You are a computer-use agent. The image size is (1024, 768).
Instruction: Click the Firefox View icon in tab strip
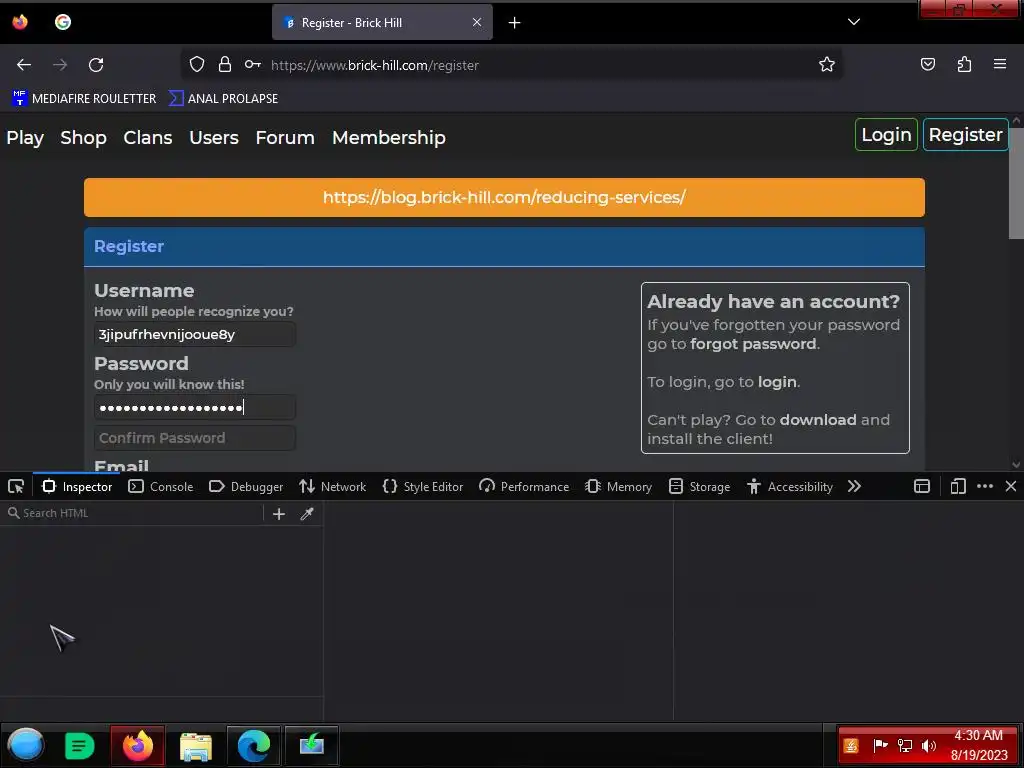20,22
